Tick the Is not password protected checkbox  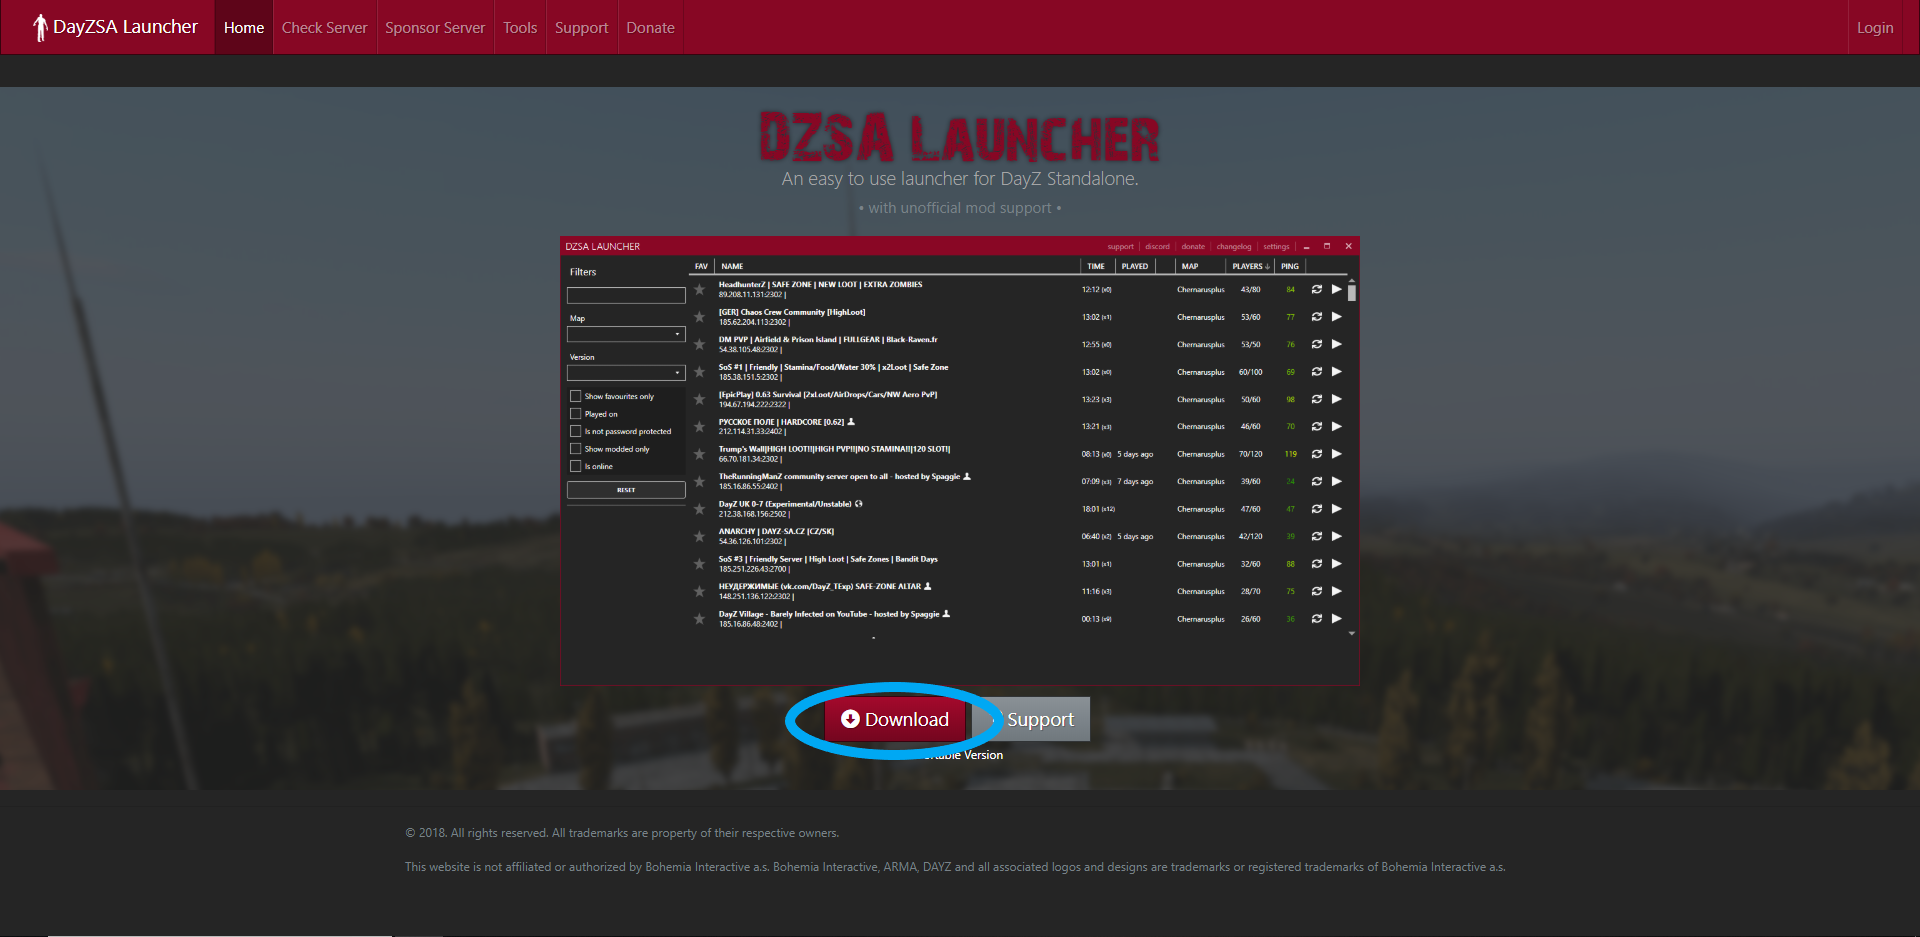coord(576,431)
